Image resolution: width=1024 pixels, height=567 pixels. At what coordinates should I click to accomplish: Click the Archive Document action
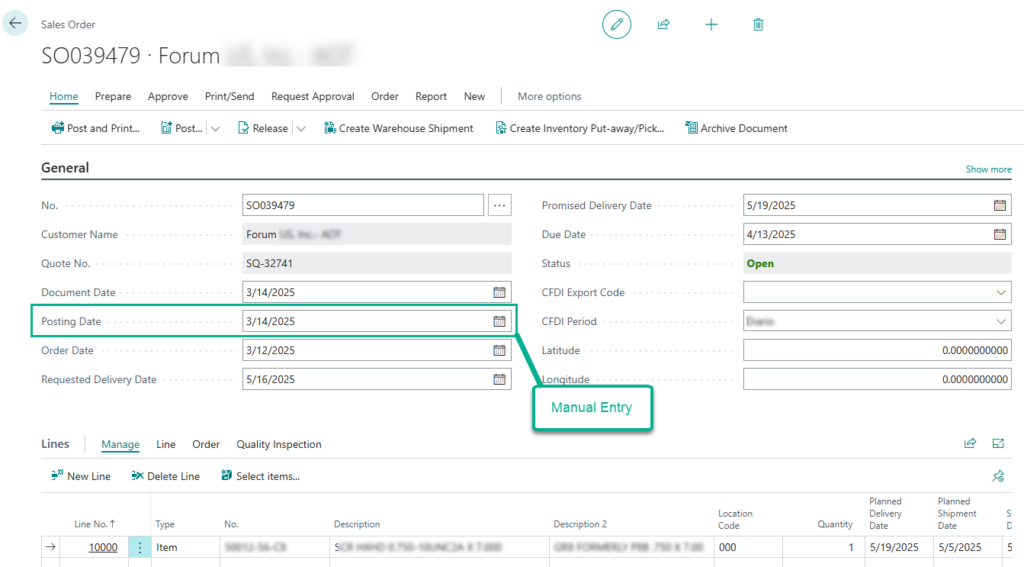(x=736, y=129)
